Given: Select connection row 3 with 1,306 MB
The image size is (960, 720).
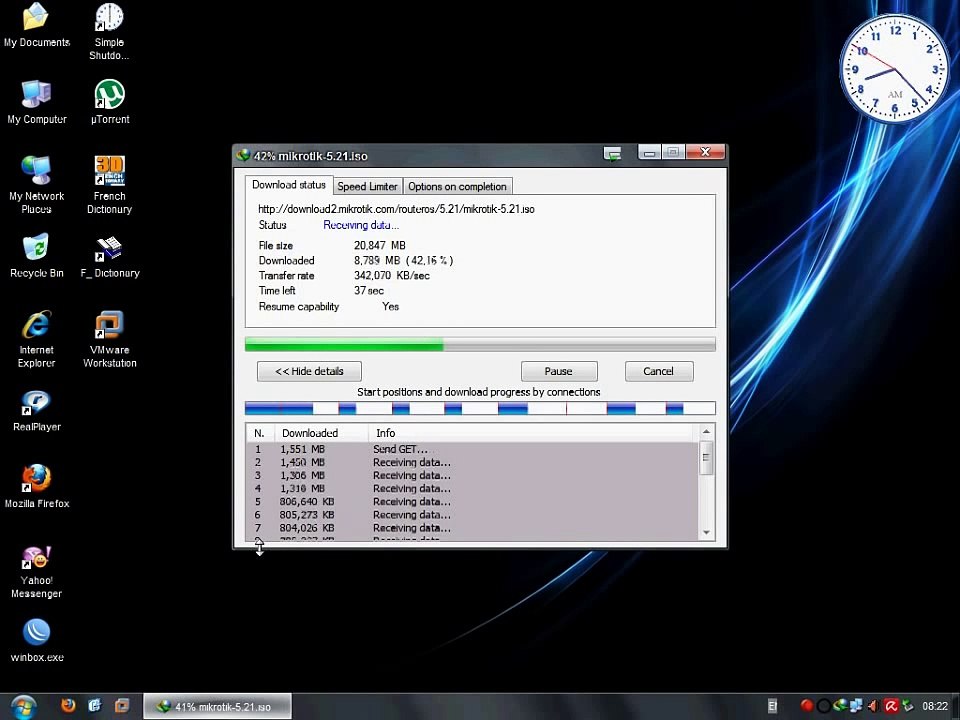Looking at the screenshot, I should point(473,475).
